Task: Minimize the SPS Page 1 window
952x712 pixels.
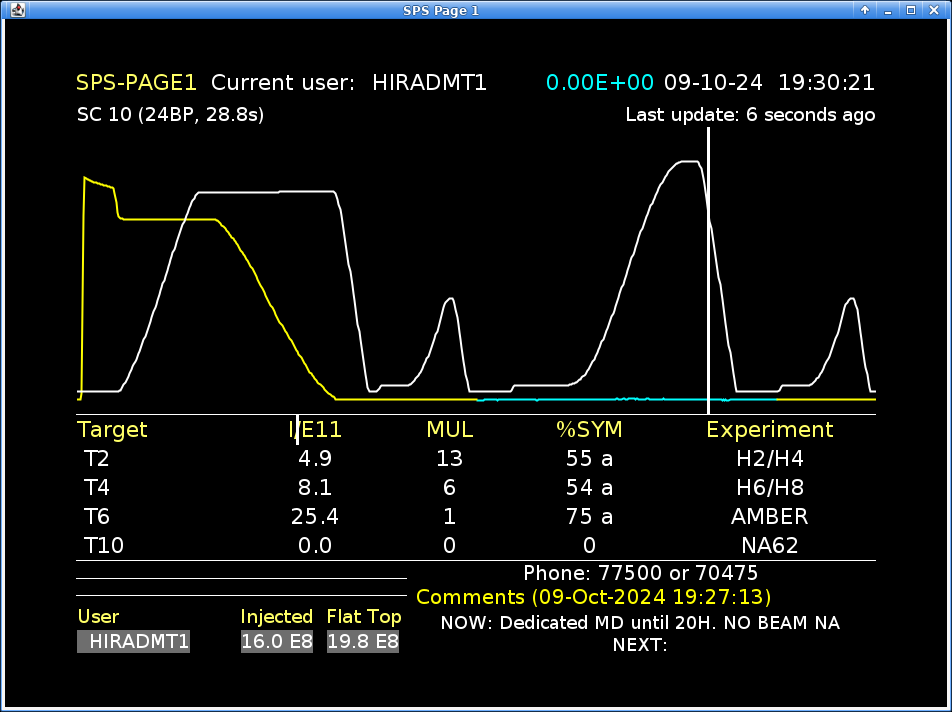Action: [x=888, y=10]
